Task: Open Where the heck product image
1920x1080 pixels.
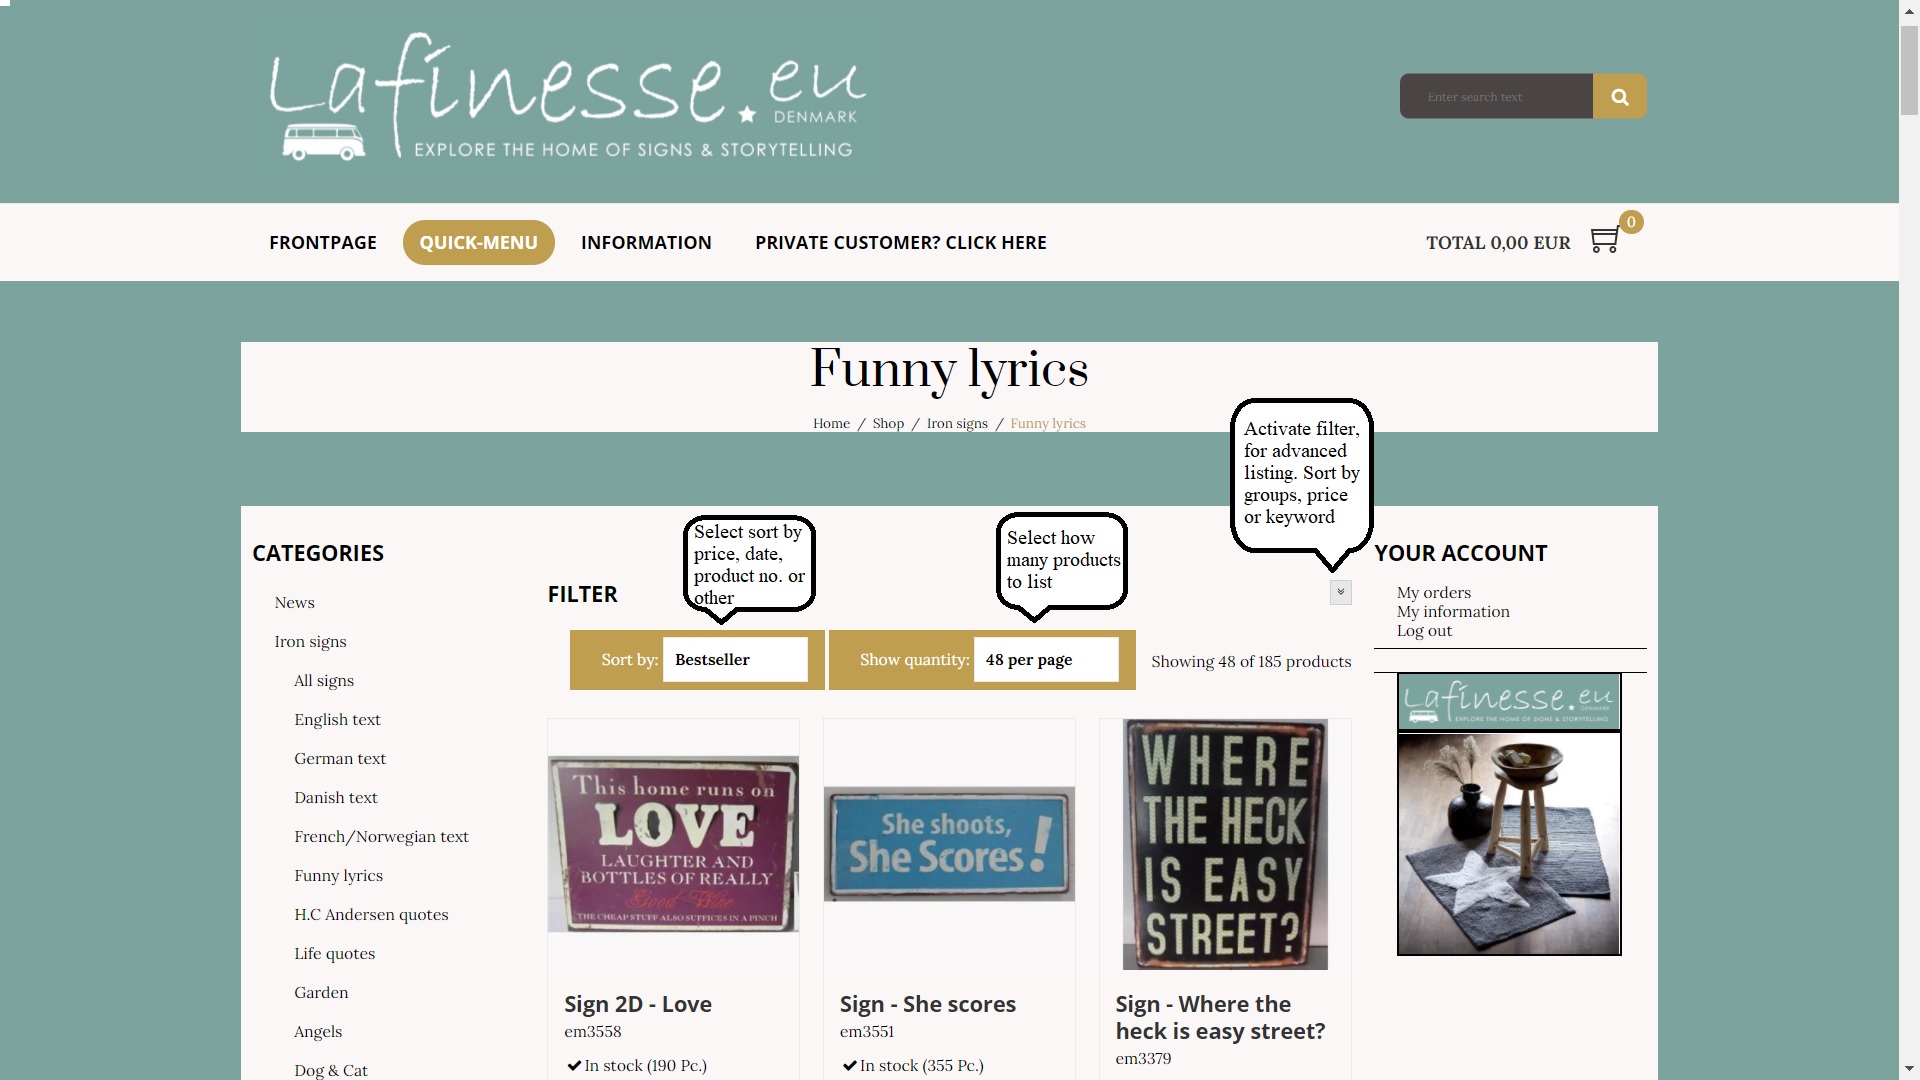Action: pos(1225,844)
